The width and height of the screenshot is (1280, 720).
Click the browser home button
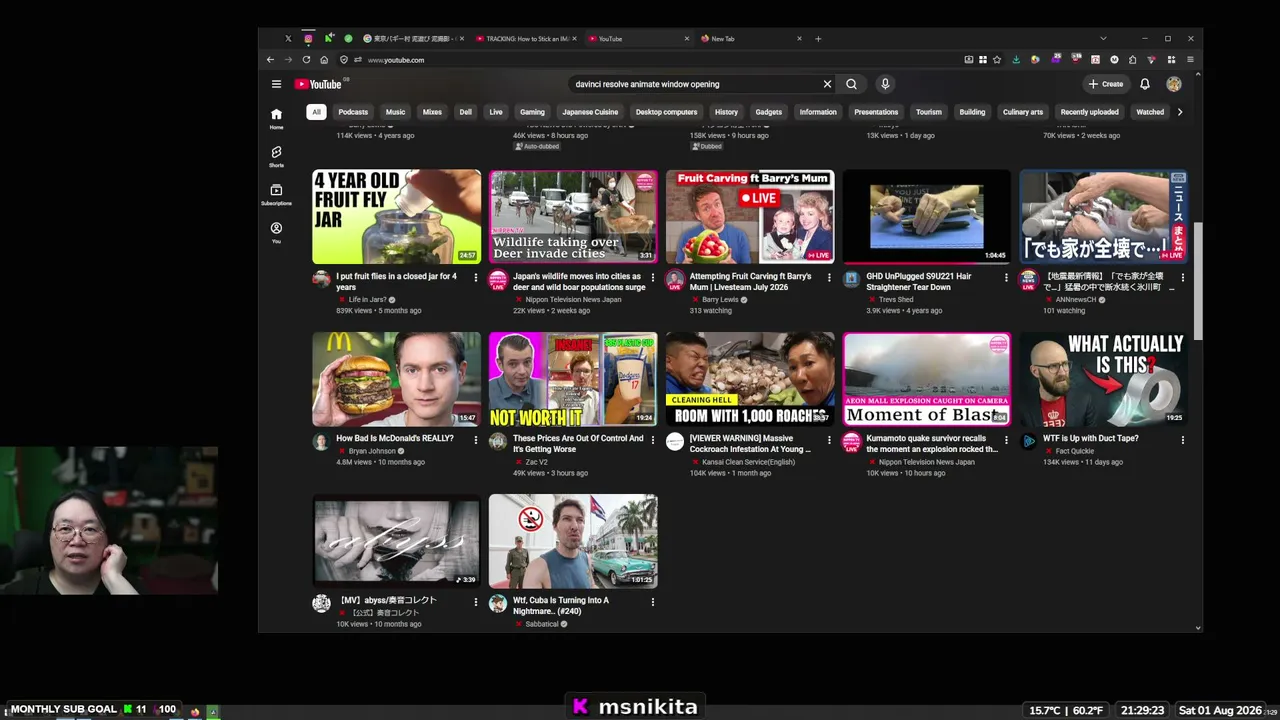click(324, 60)
